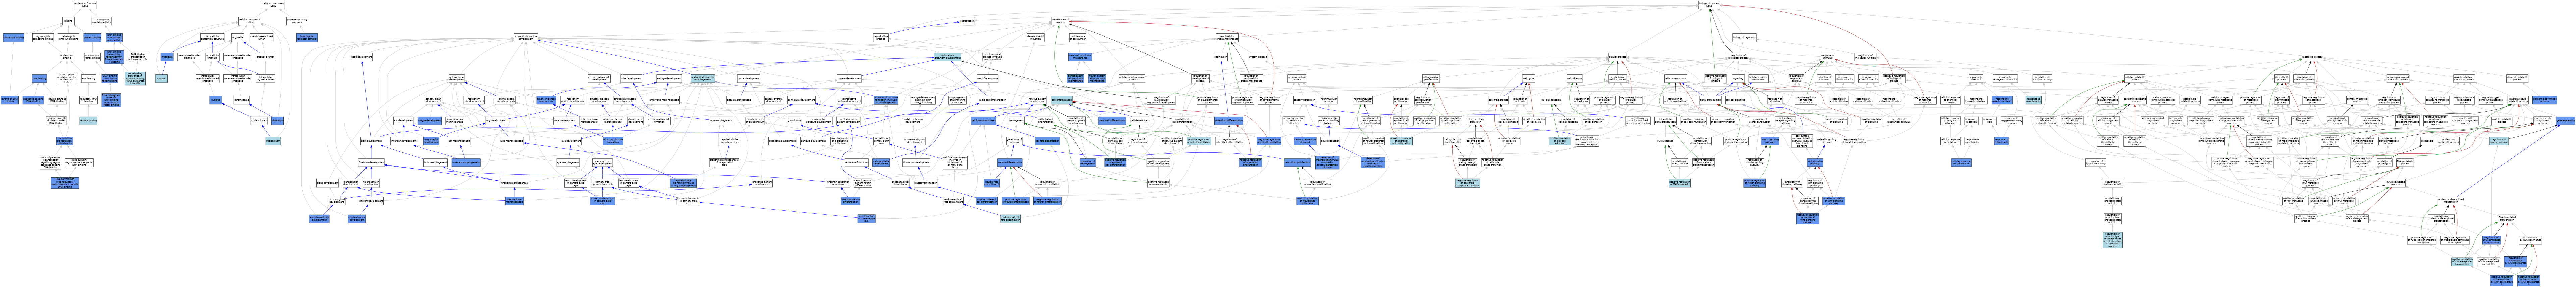Select the light-blue 'cytosol' node

pos(161,78)
